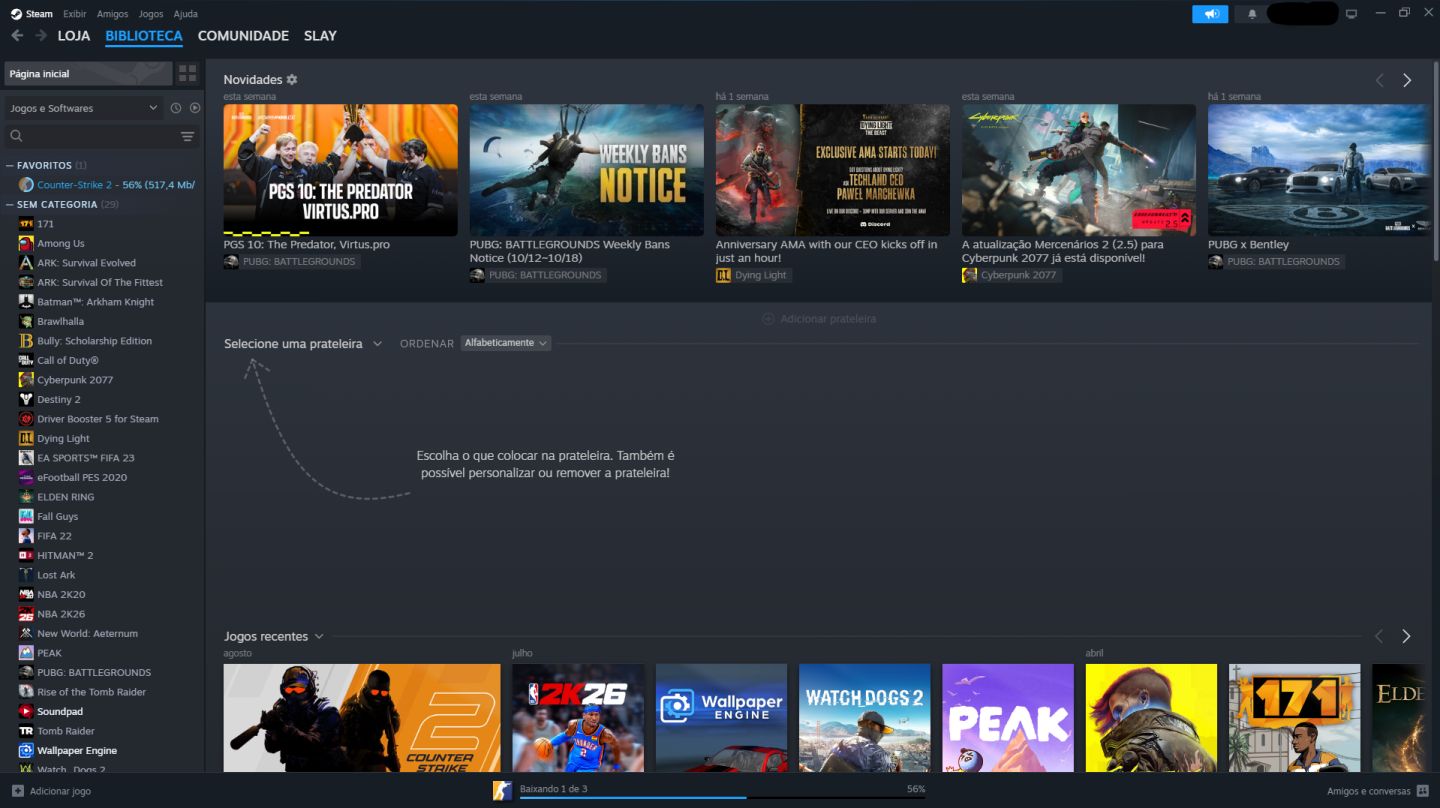Open the Steam menu

tap(32, 14)
